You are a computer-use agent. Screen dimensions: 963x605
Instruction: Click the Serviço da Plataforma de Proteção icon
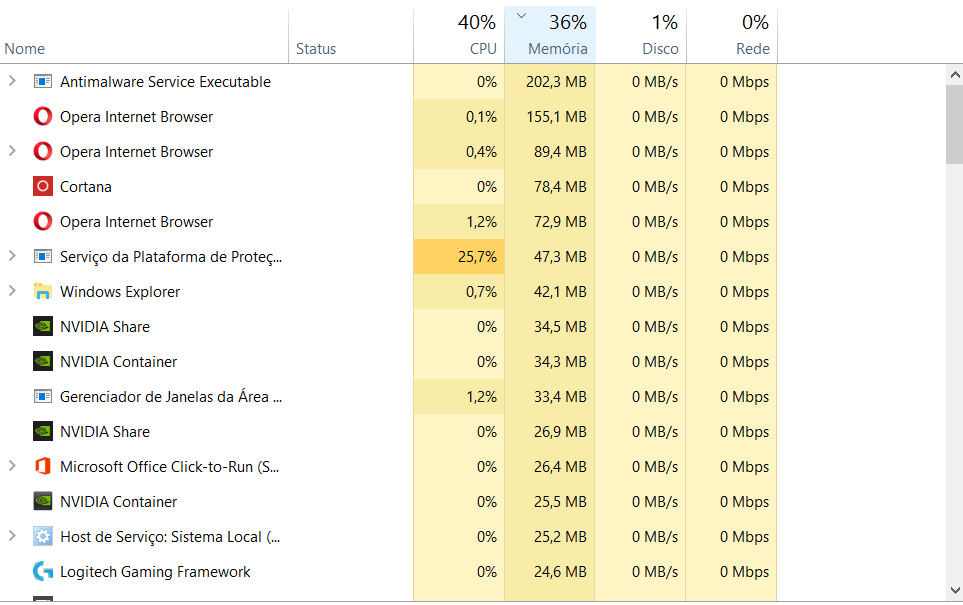[42, 257]
